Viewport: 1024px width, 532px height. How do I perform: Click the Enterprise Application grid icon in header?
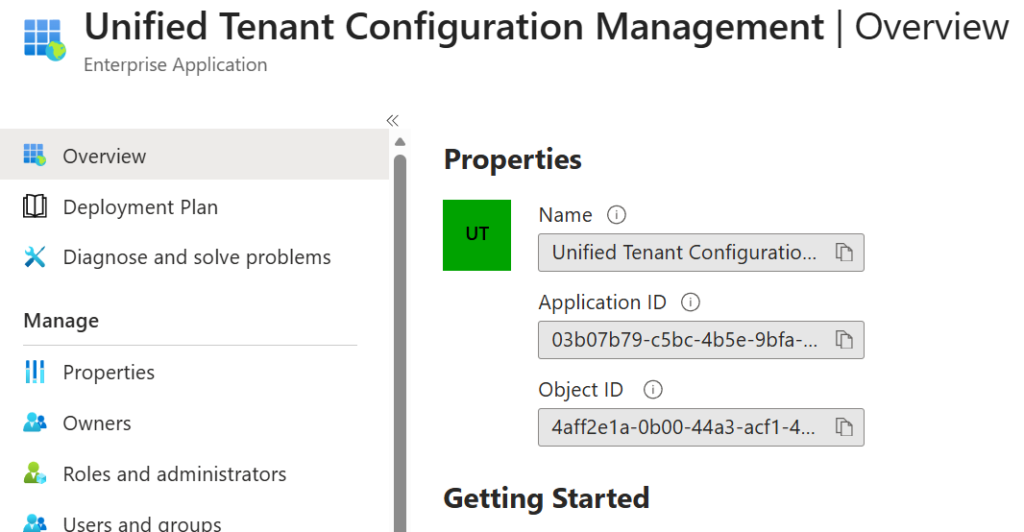click(x=42, y=37)
